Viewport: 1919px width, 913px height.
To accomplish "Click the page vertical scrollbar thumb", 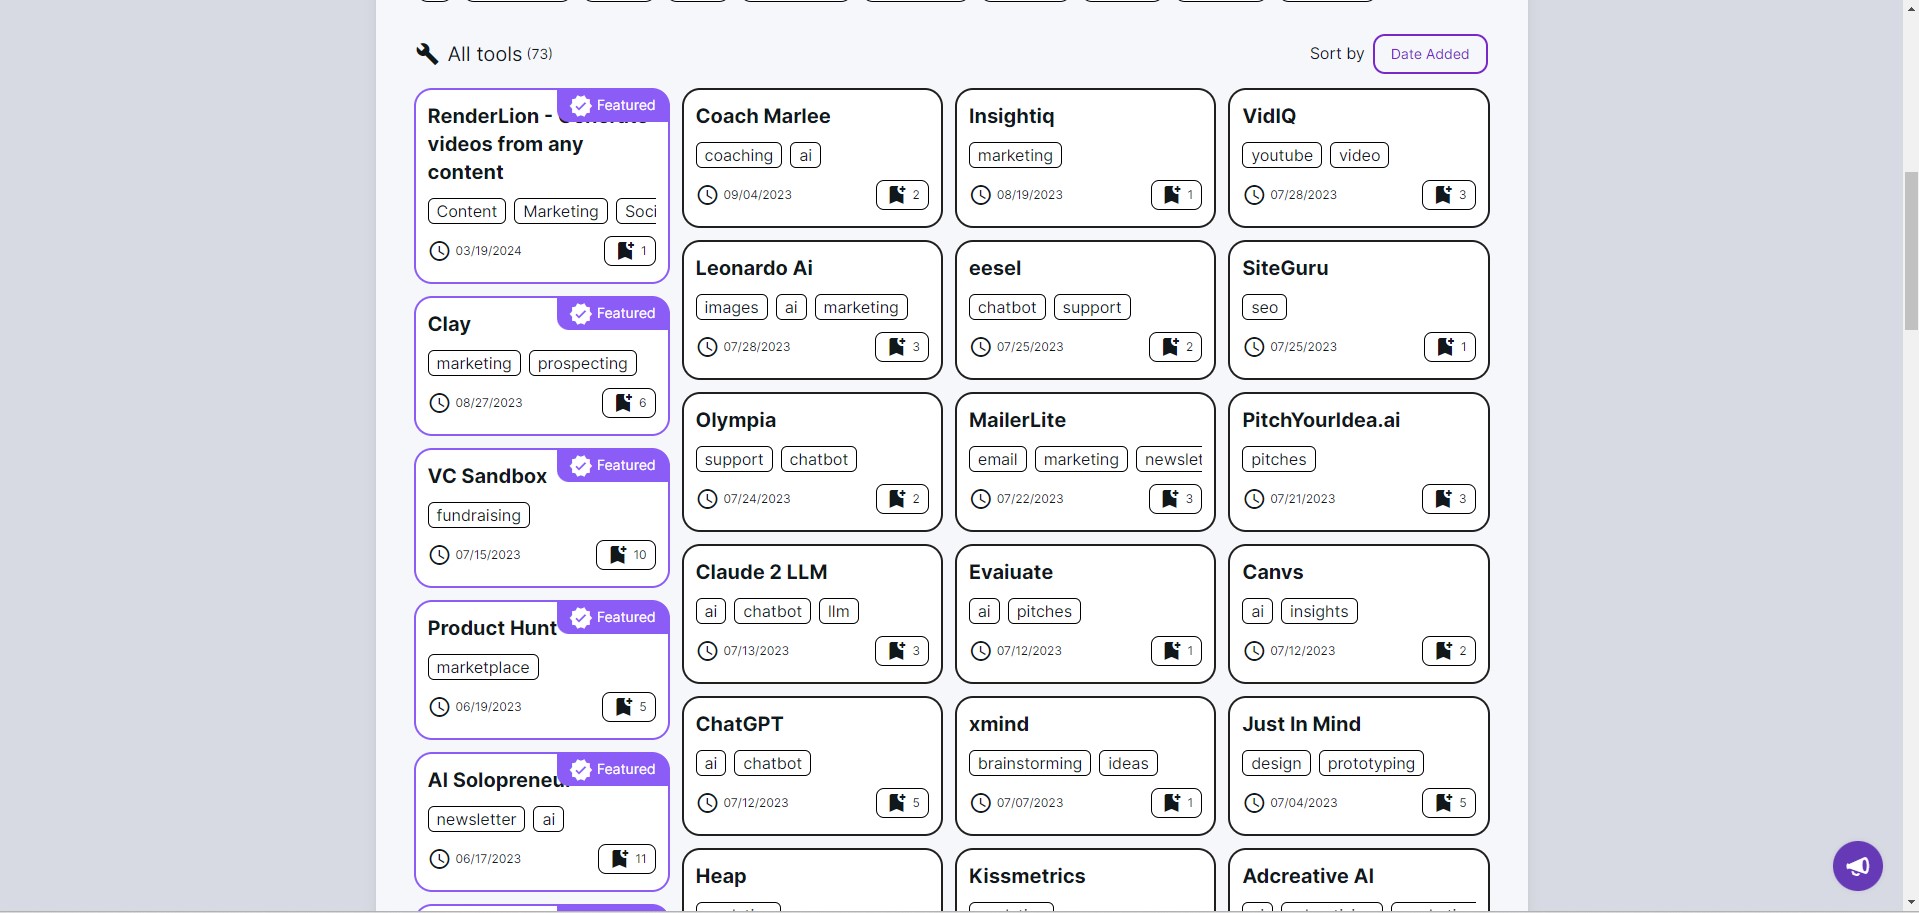I will point(1911,250).
